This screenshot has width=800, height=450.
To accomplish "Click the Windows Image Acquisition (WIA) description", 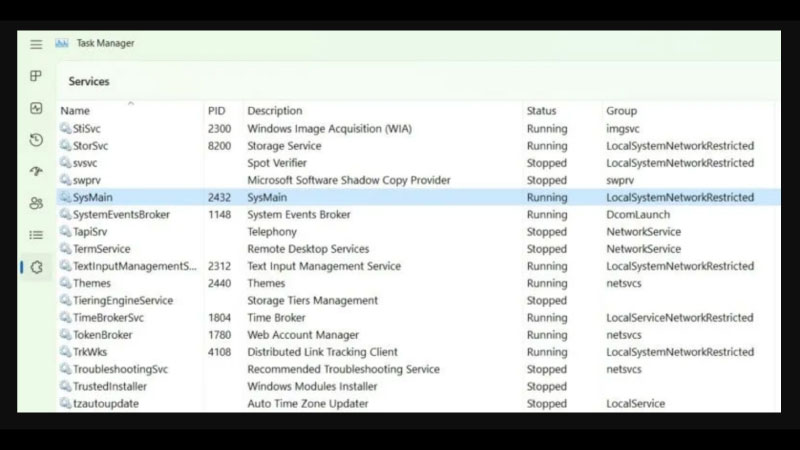I will click(x=330, y=129).
